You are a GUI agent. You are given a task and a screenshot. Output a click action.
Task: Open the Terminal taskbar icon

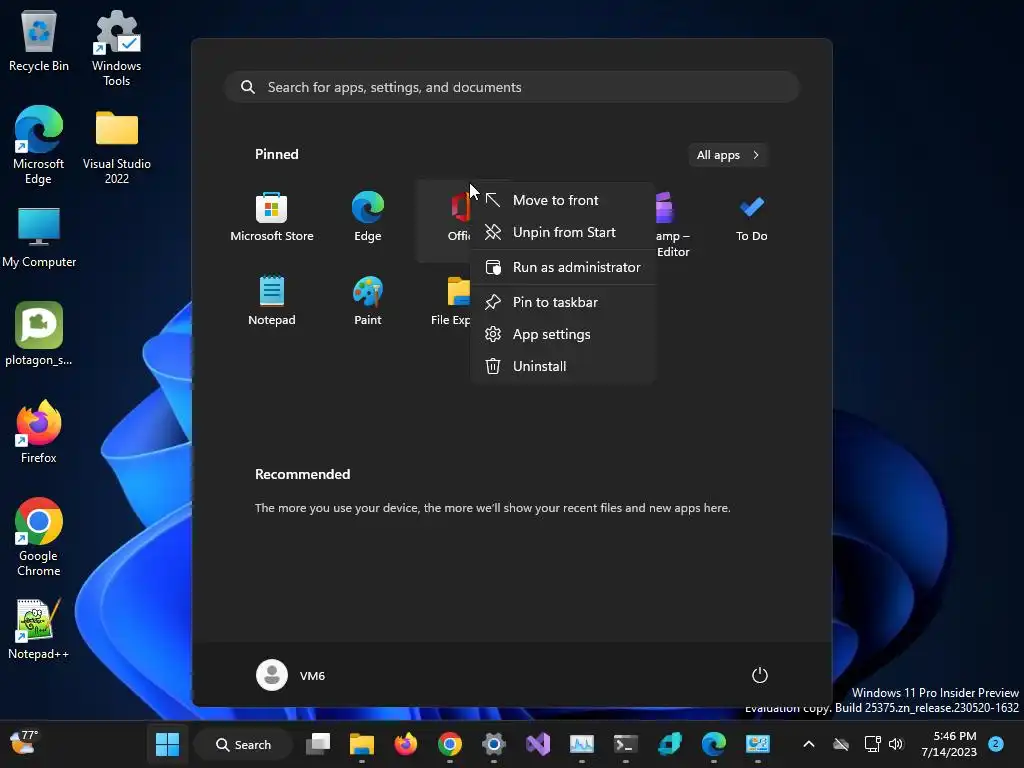[x=626, y=744]
